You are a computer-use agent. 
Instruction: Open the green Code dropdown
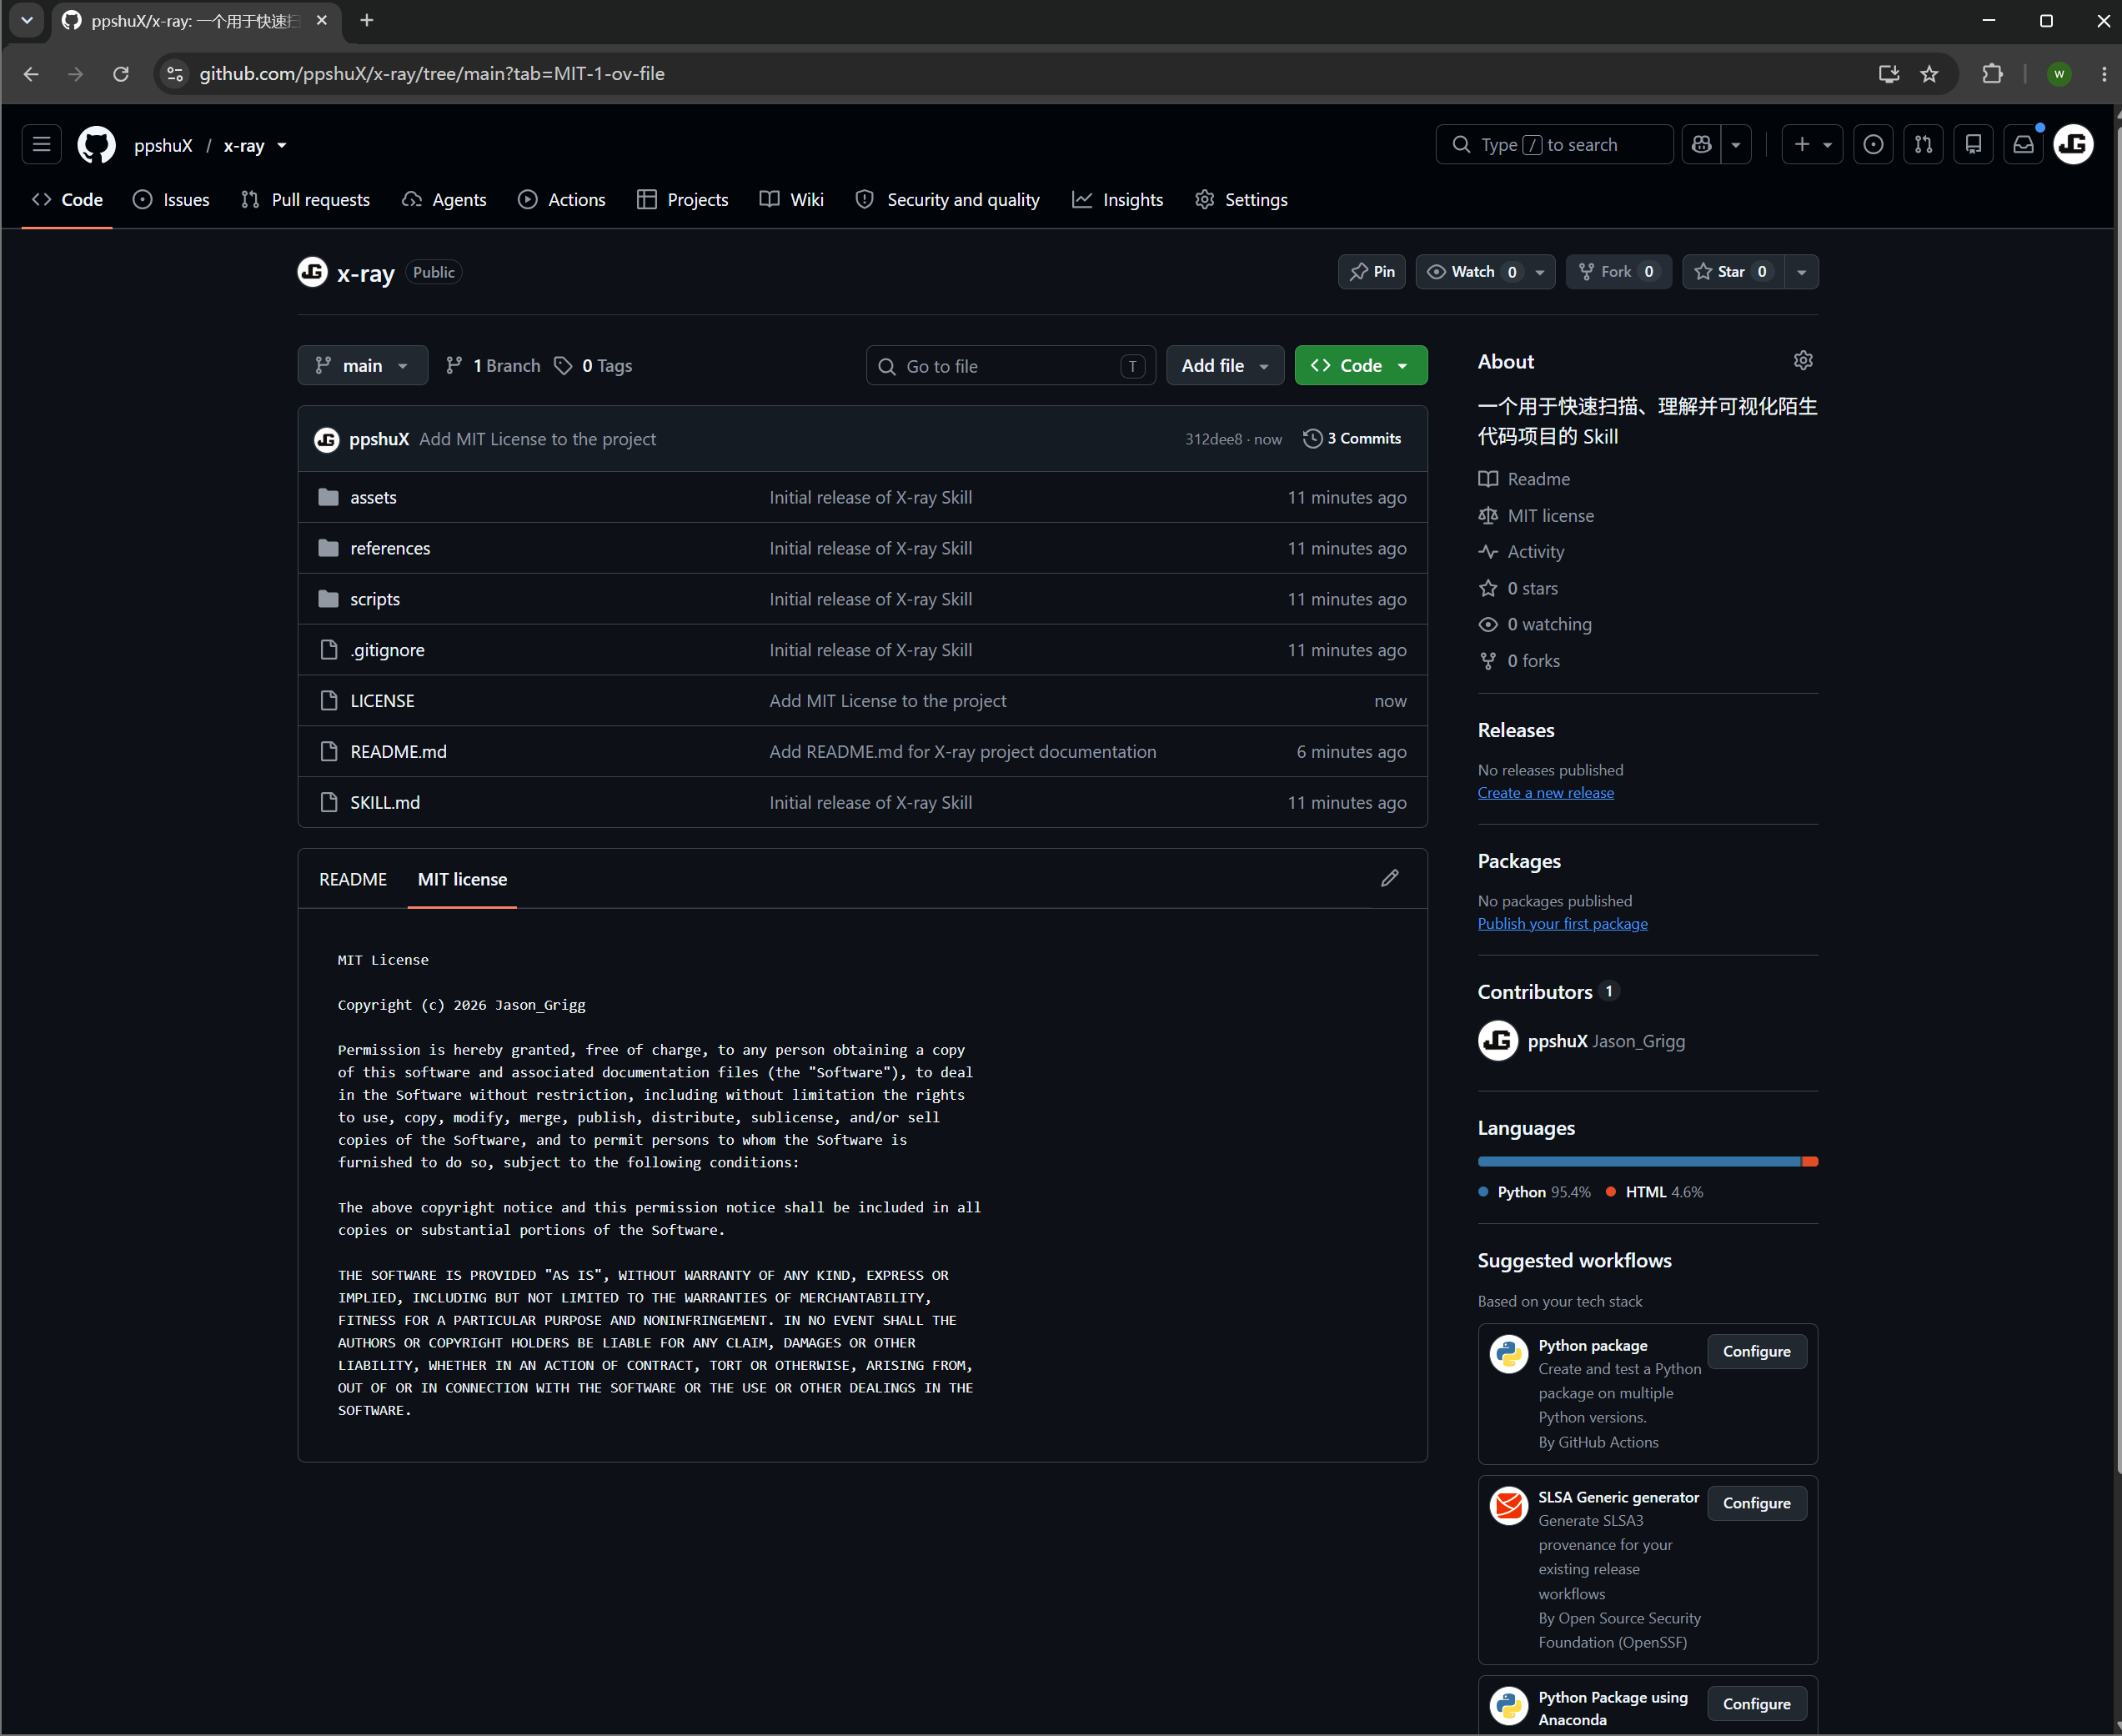(x=1361, y=366)
